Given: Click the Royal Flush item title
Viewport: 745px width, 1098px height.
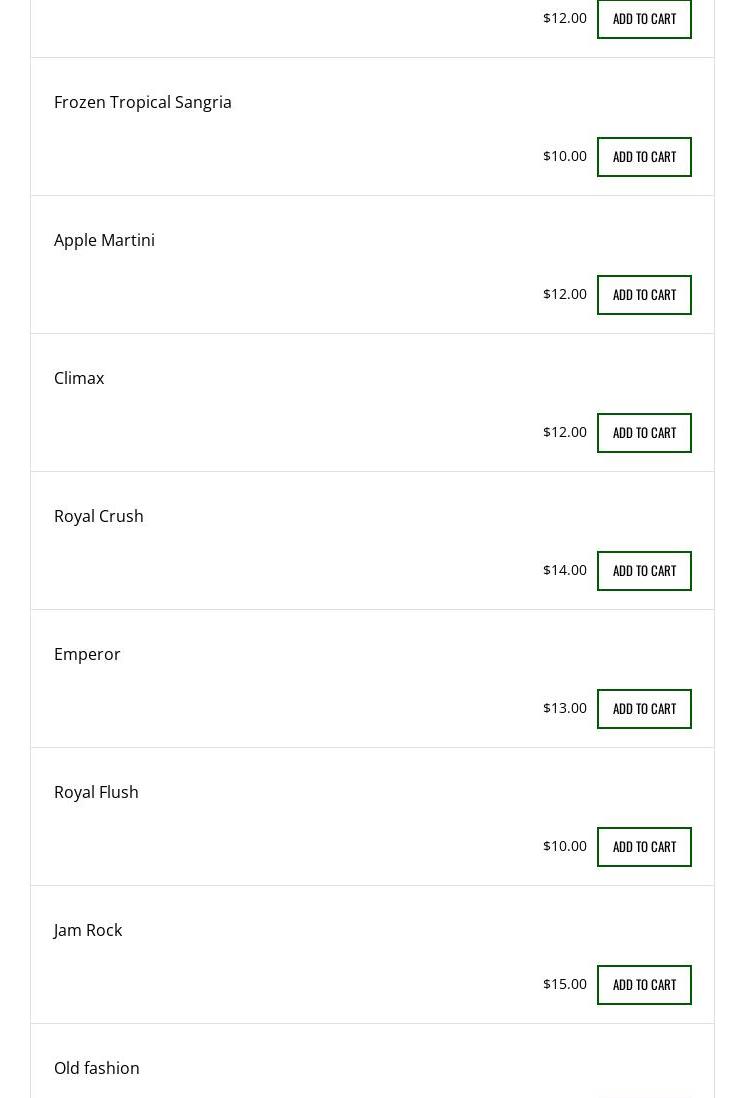Looking at the screenshot, I should pos(96,792).
